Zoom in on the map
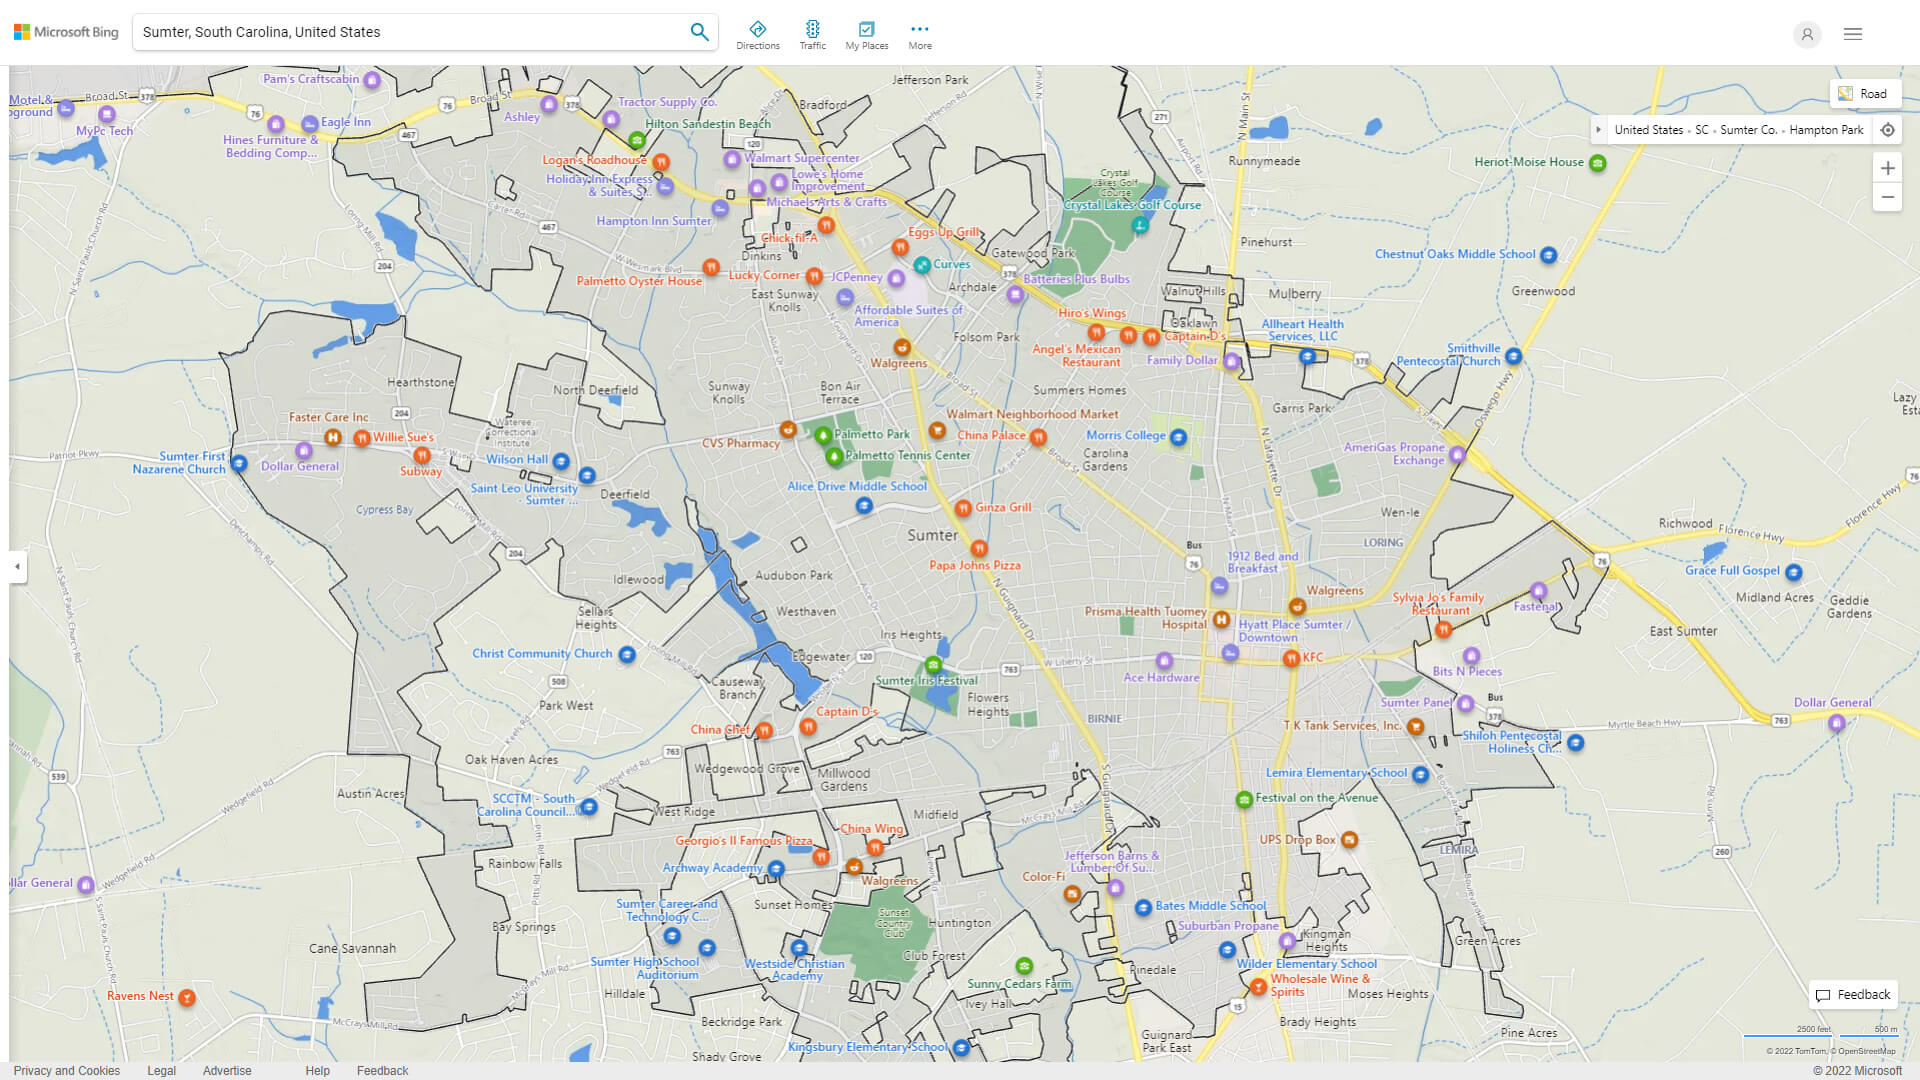1920x1080 pixels. coord(1887,168)
